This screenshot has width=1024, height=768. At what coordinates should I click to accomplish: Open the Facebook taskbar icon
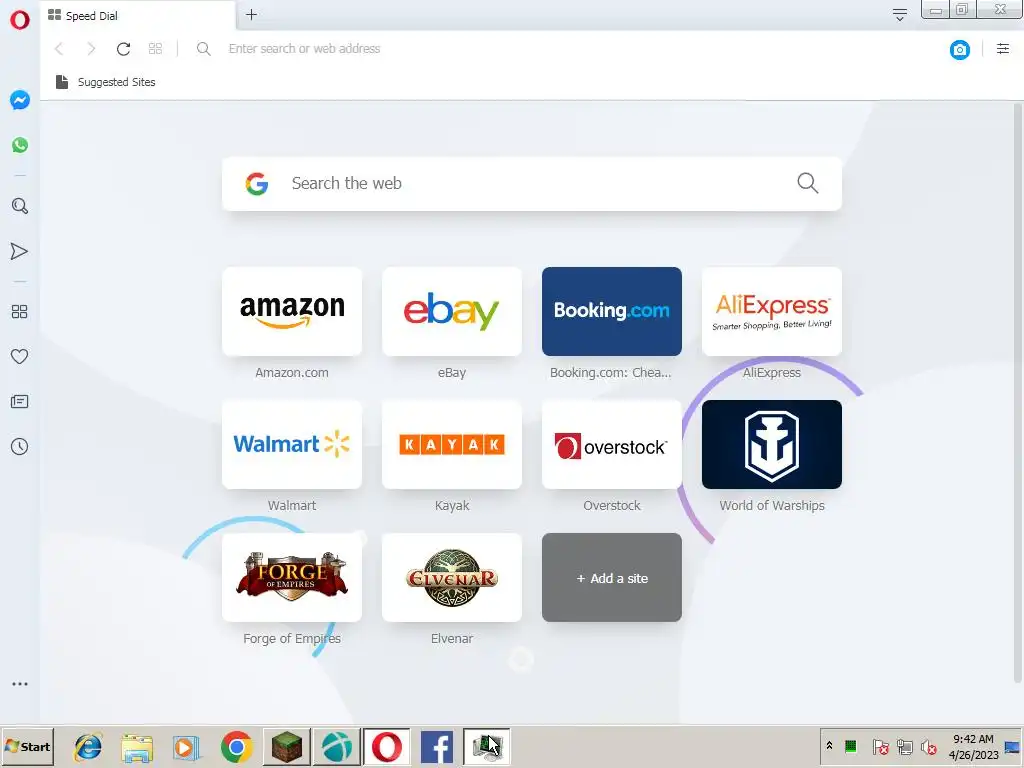point(437,747)
